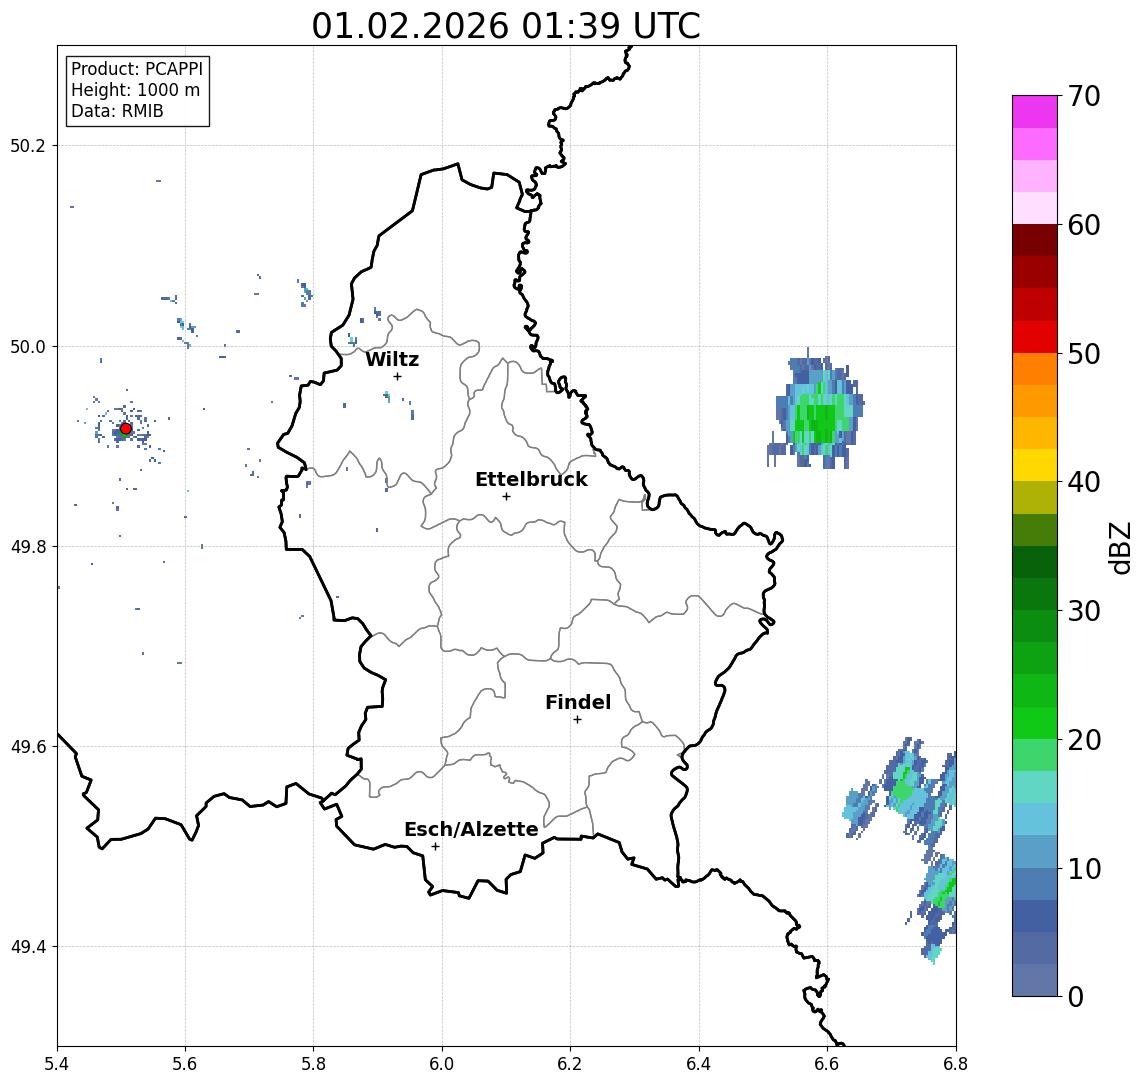Click the longitude label 6.6

coord(827,1064)
